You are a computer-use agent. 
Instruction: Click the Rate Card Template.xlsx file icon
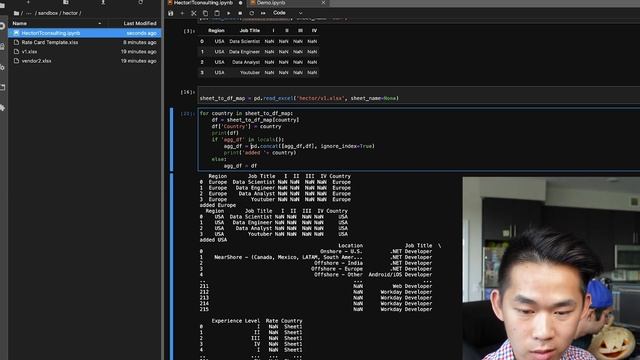click(x=16, y=42)
